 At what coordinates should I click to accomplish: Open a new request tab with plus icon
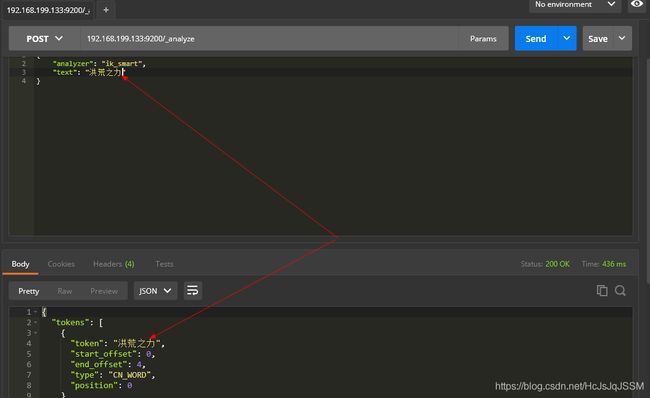click(106, 10)
